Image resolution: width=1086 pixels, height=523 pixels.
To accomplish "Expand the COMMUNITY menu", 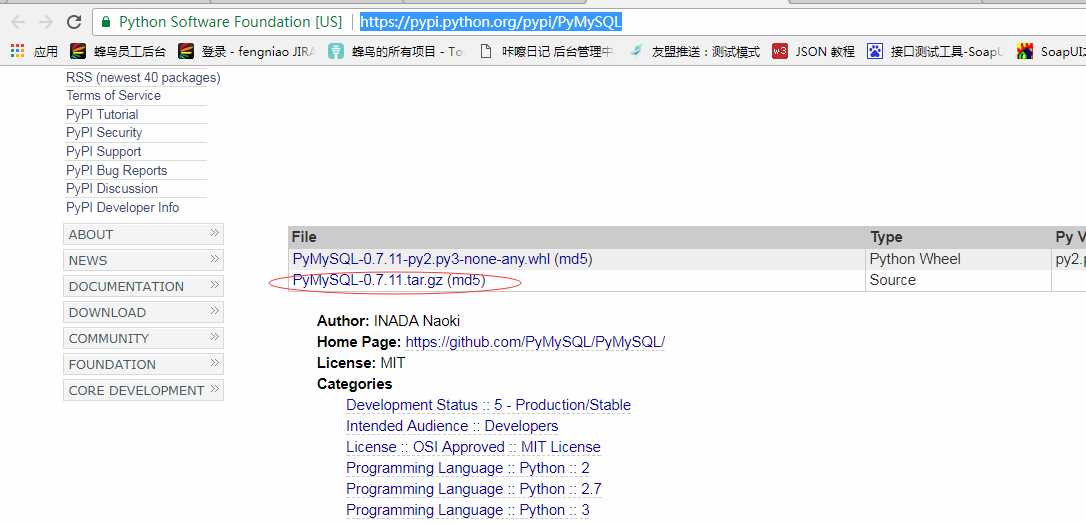I will 143,338.
